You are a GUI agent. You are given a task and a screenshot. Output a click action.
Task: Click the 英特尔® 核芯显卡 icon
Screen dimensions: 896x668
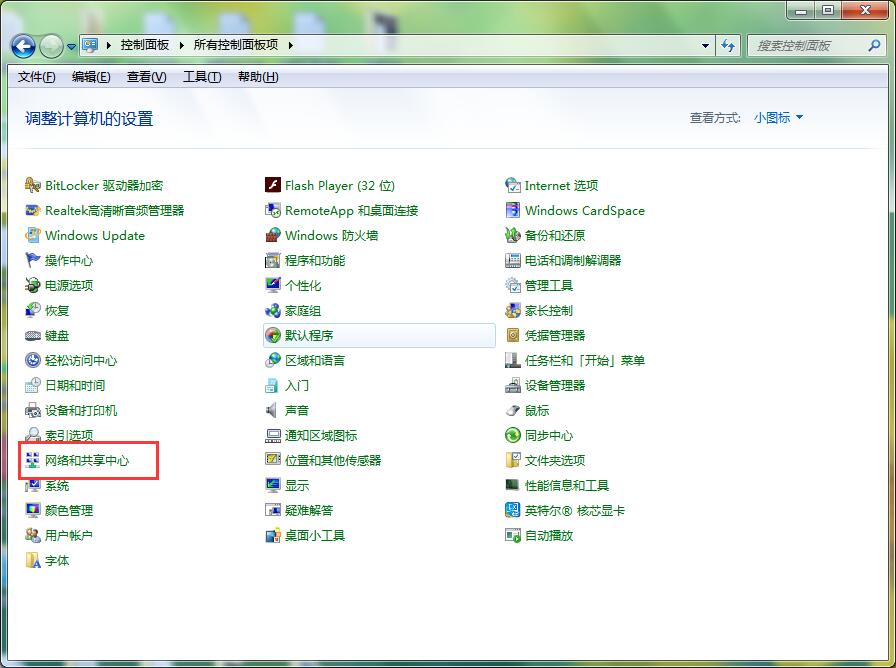point(513,510)
